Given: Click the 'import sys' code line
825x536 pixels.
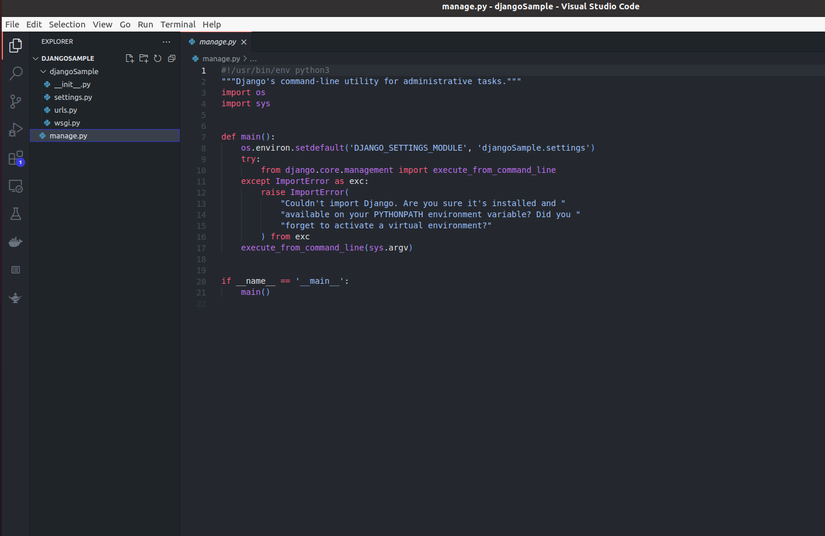Looking at the screenshot, I should pyautogui.click(x=246, y=104).
